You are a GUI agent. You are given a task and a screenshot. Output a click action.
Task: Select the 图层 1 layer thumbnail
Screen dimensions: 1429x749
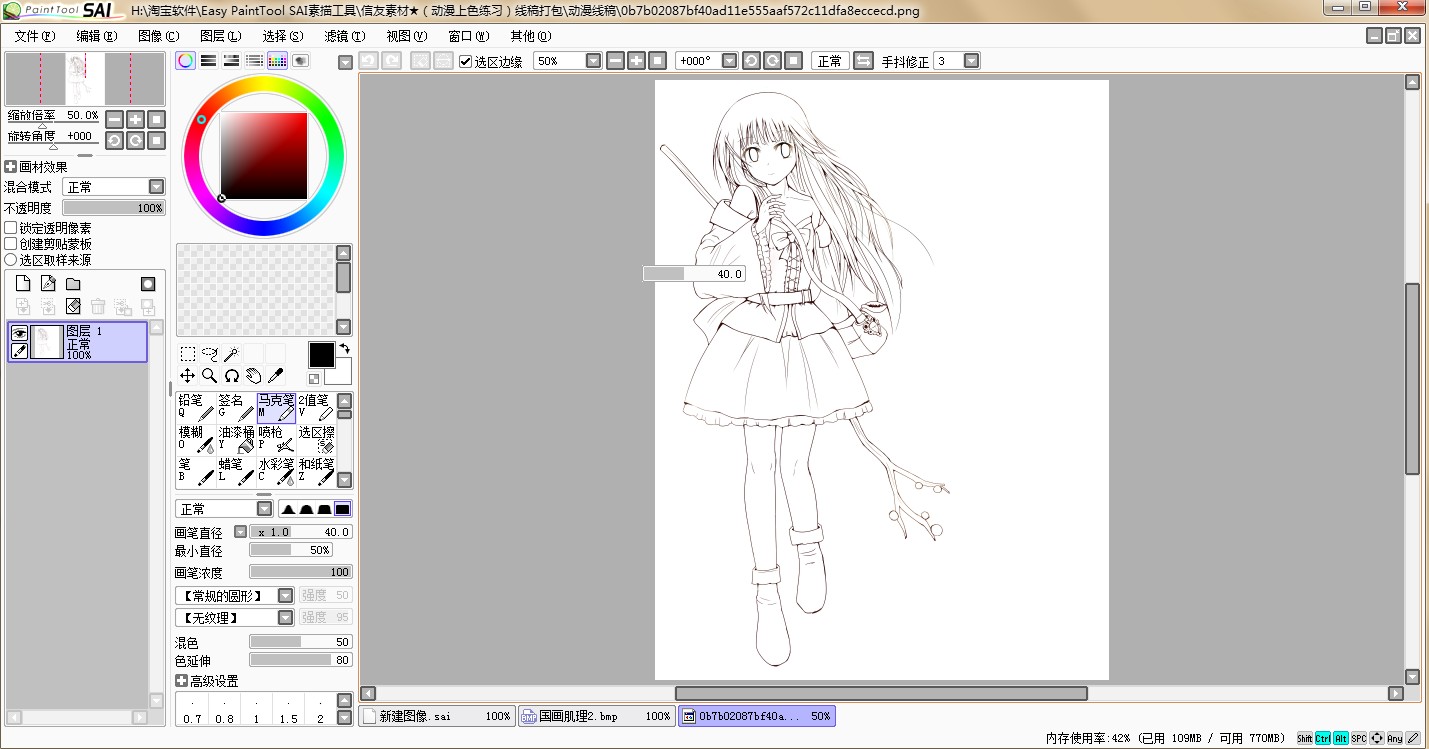click(x=47, y=342)
